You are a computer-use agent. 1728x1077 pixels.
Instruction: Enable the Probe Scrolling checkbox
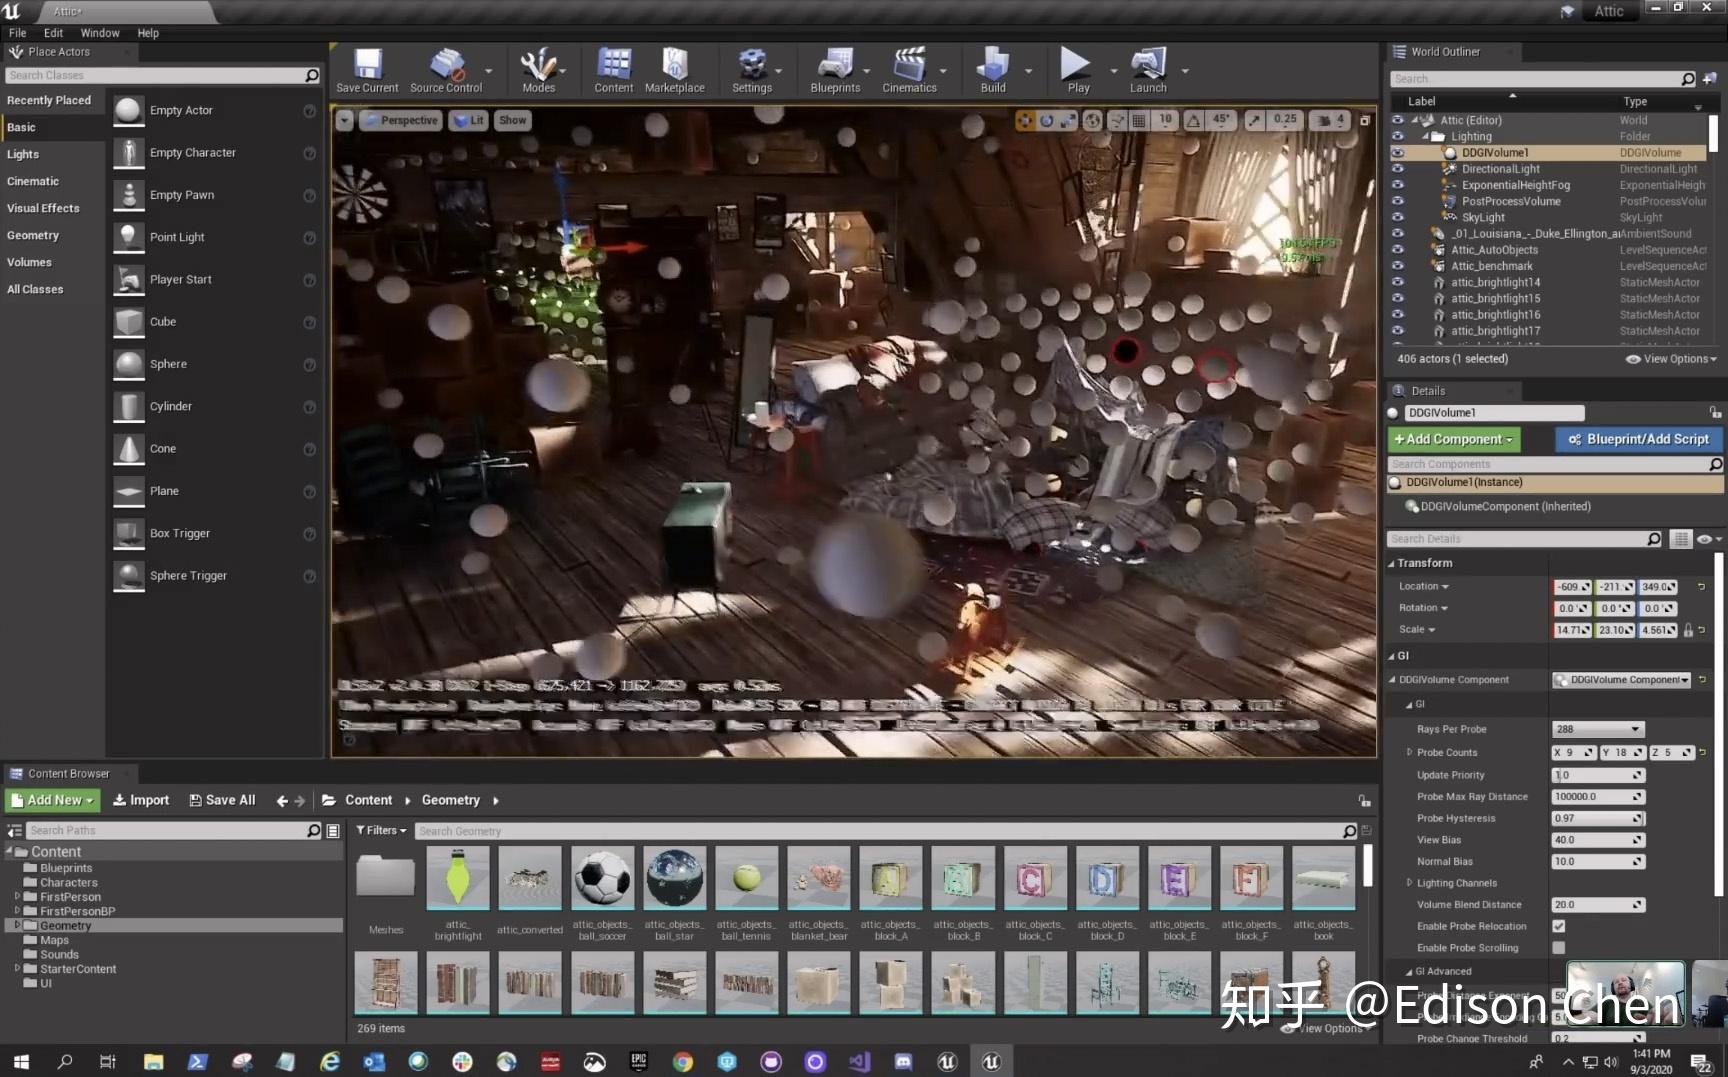click(x=1558, y=948)
